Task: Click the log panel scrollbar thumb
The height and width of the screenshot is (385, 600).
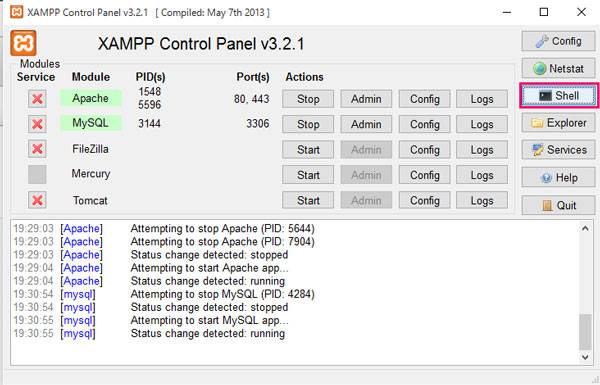Action: [585, 332]
